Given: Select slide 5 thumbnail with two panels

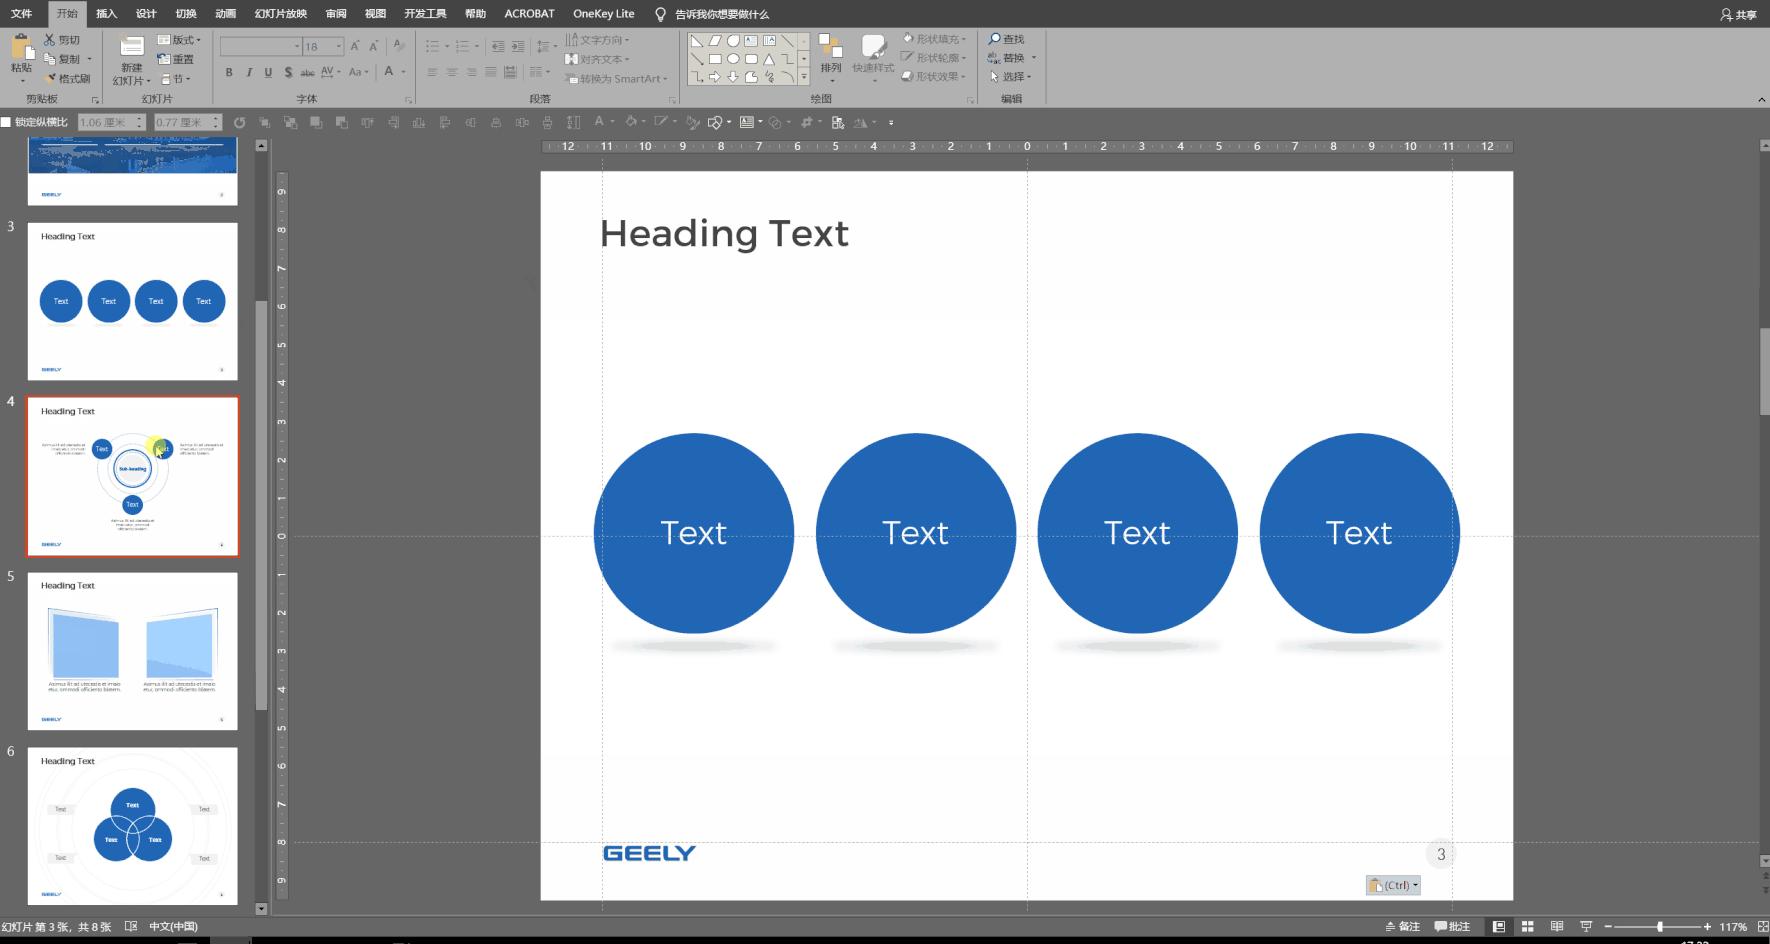Looking at the screenshot, I should [132, 650].
